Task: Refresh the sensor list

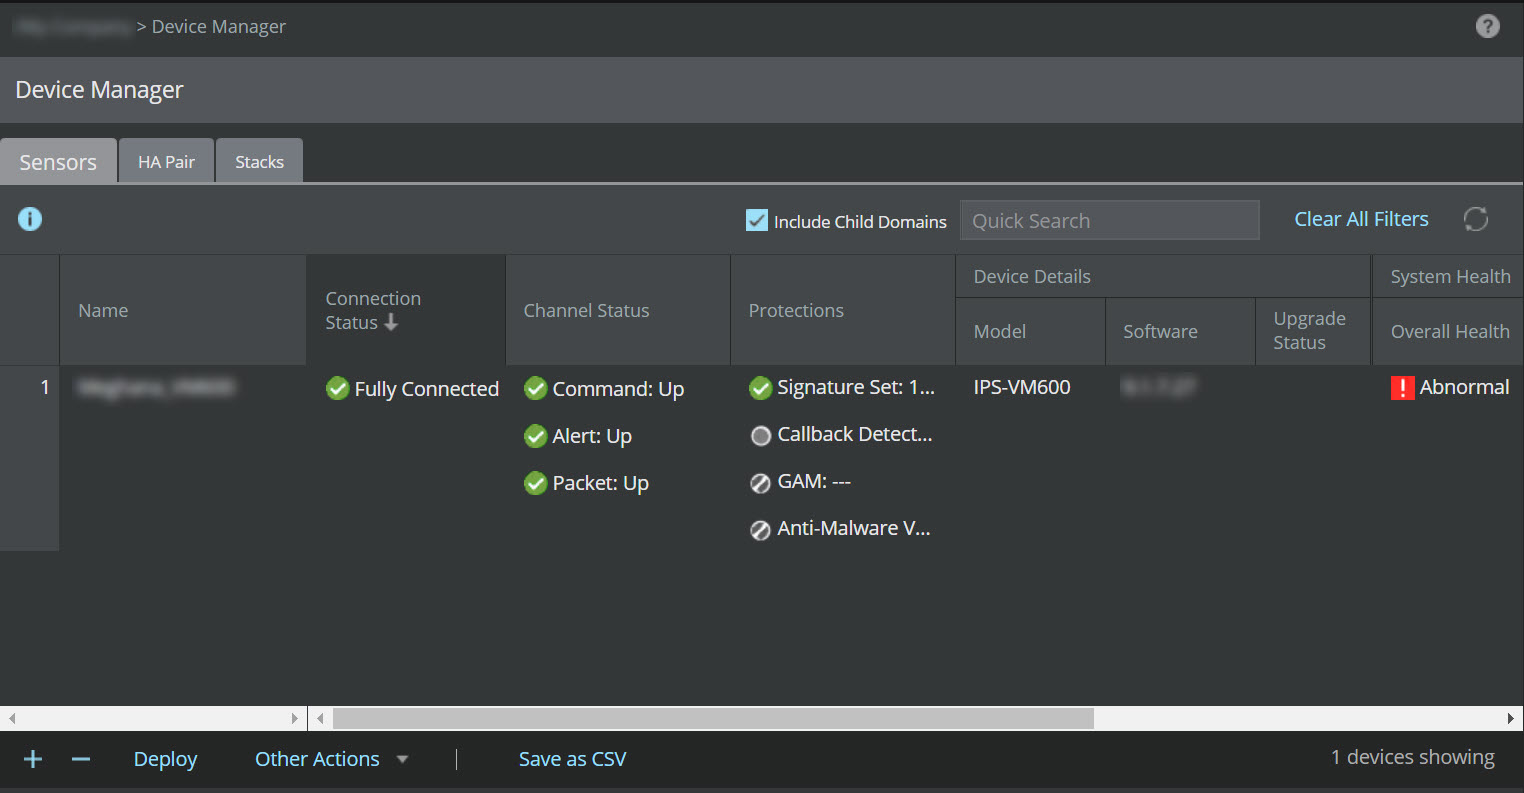Action: [x=1476, y=219]
